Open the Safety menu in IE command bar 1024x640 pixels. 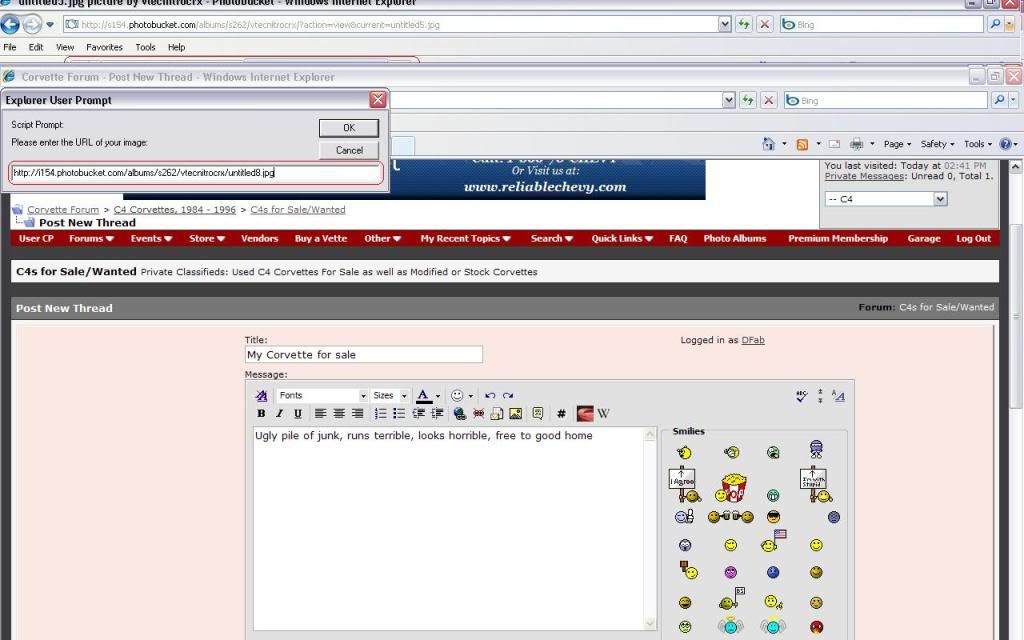[x=936, y=144]
